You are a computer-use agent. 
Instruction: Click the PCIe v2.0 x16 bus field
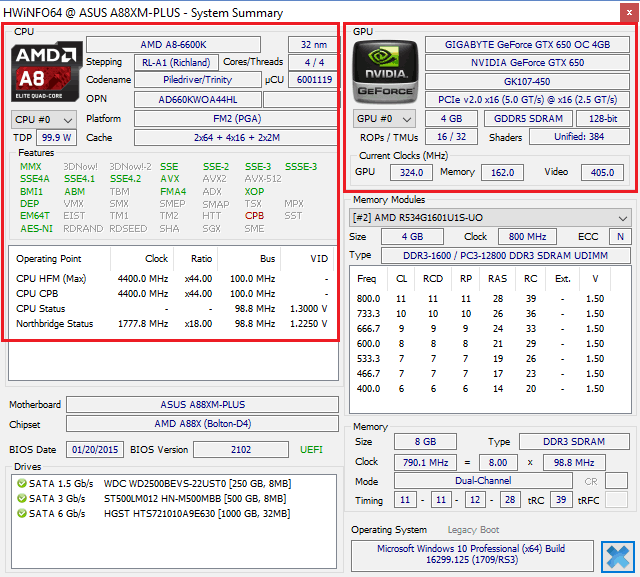click(527, 100)
